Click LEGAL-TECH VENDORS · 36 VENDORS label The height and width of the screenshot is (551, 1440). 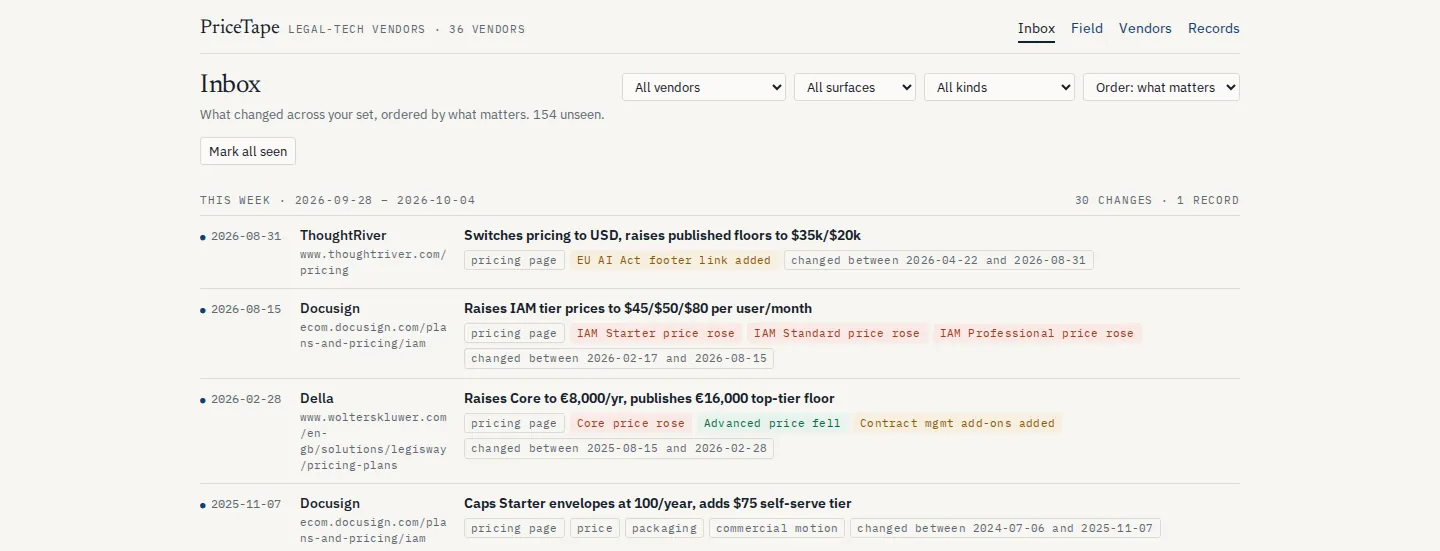(x=406, y=29)
